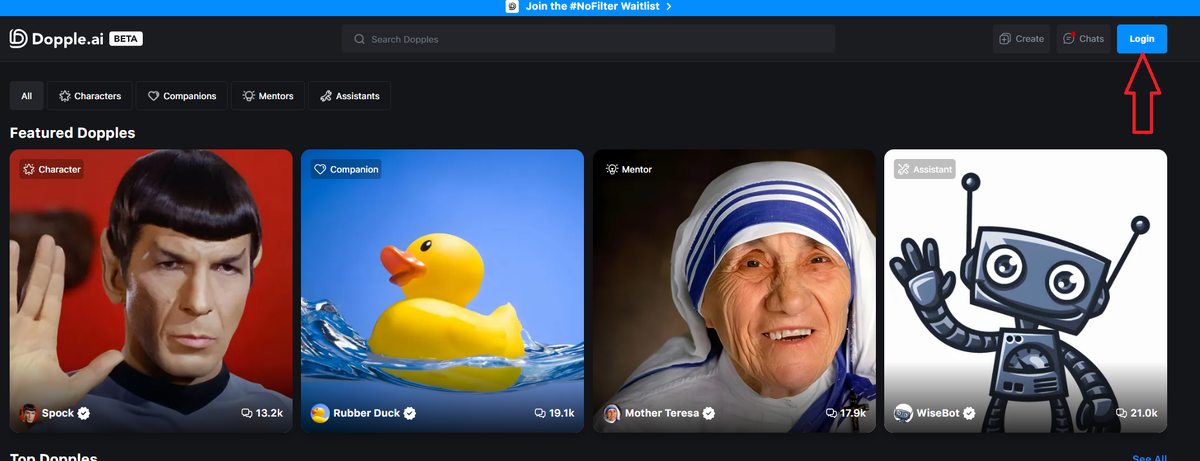Click the Rubber Duck name label

367,413
